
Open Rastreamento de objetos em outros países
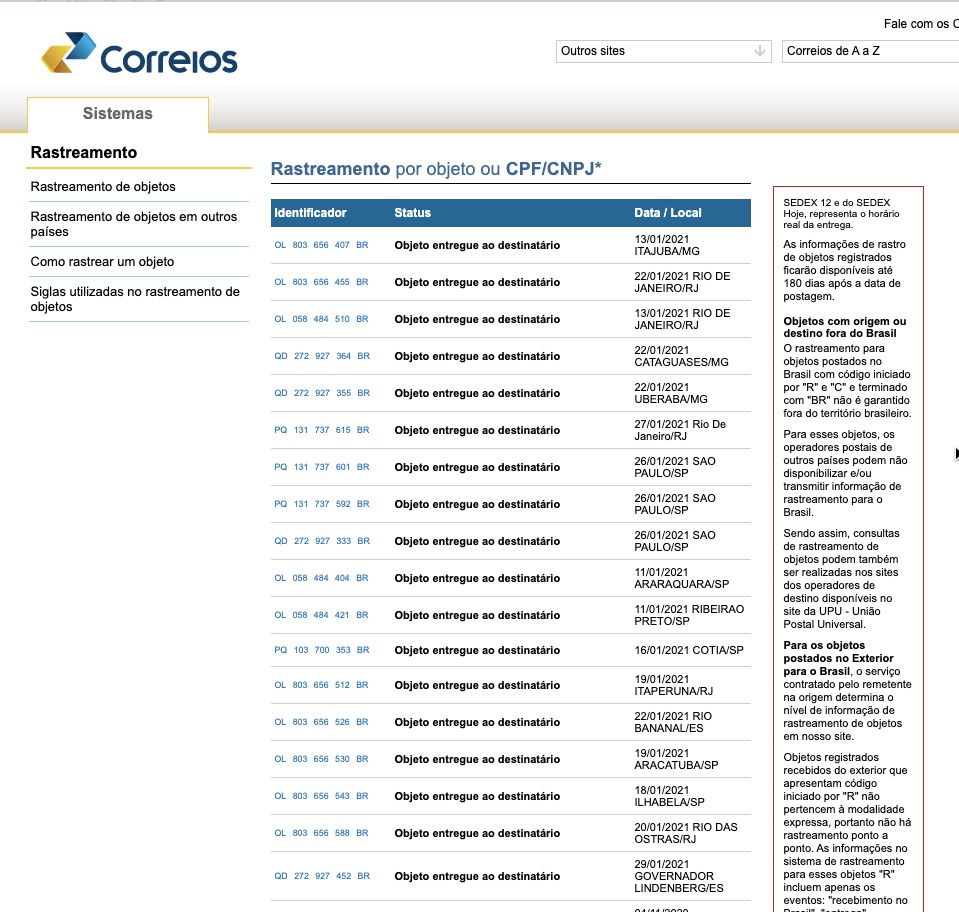coord(134,224)
